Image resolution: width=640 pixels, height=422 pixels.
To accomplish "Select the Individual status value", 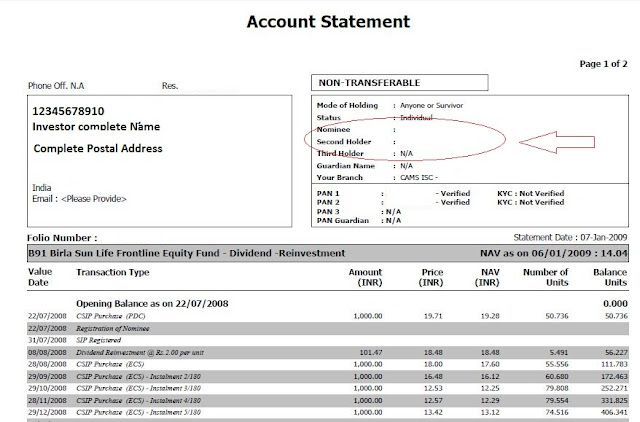I will click(416, 118).
